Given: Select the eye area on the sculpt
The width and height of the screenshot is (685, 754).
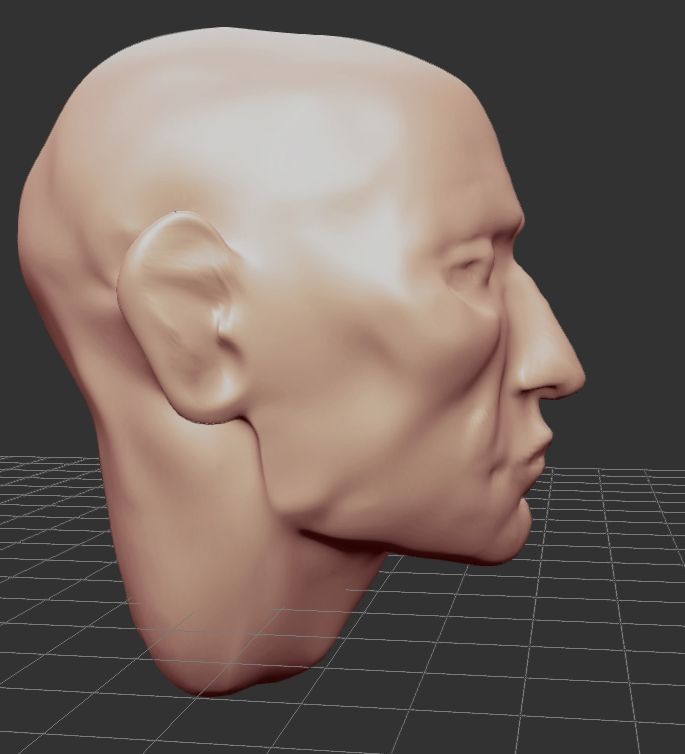Looking at the screenshot, I should (x=471, y=268).
